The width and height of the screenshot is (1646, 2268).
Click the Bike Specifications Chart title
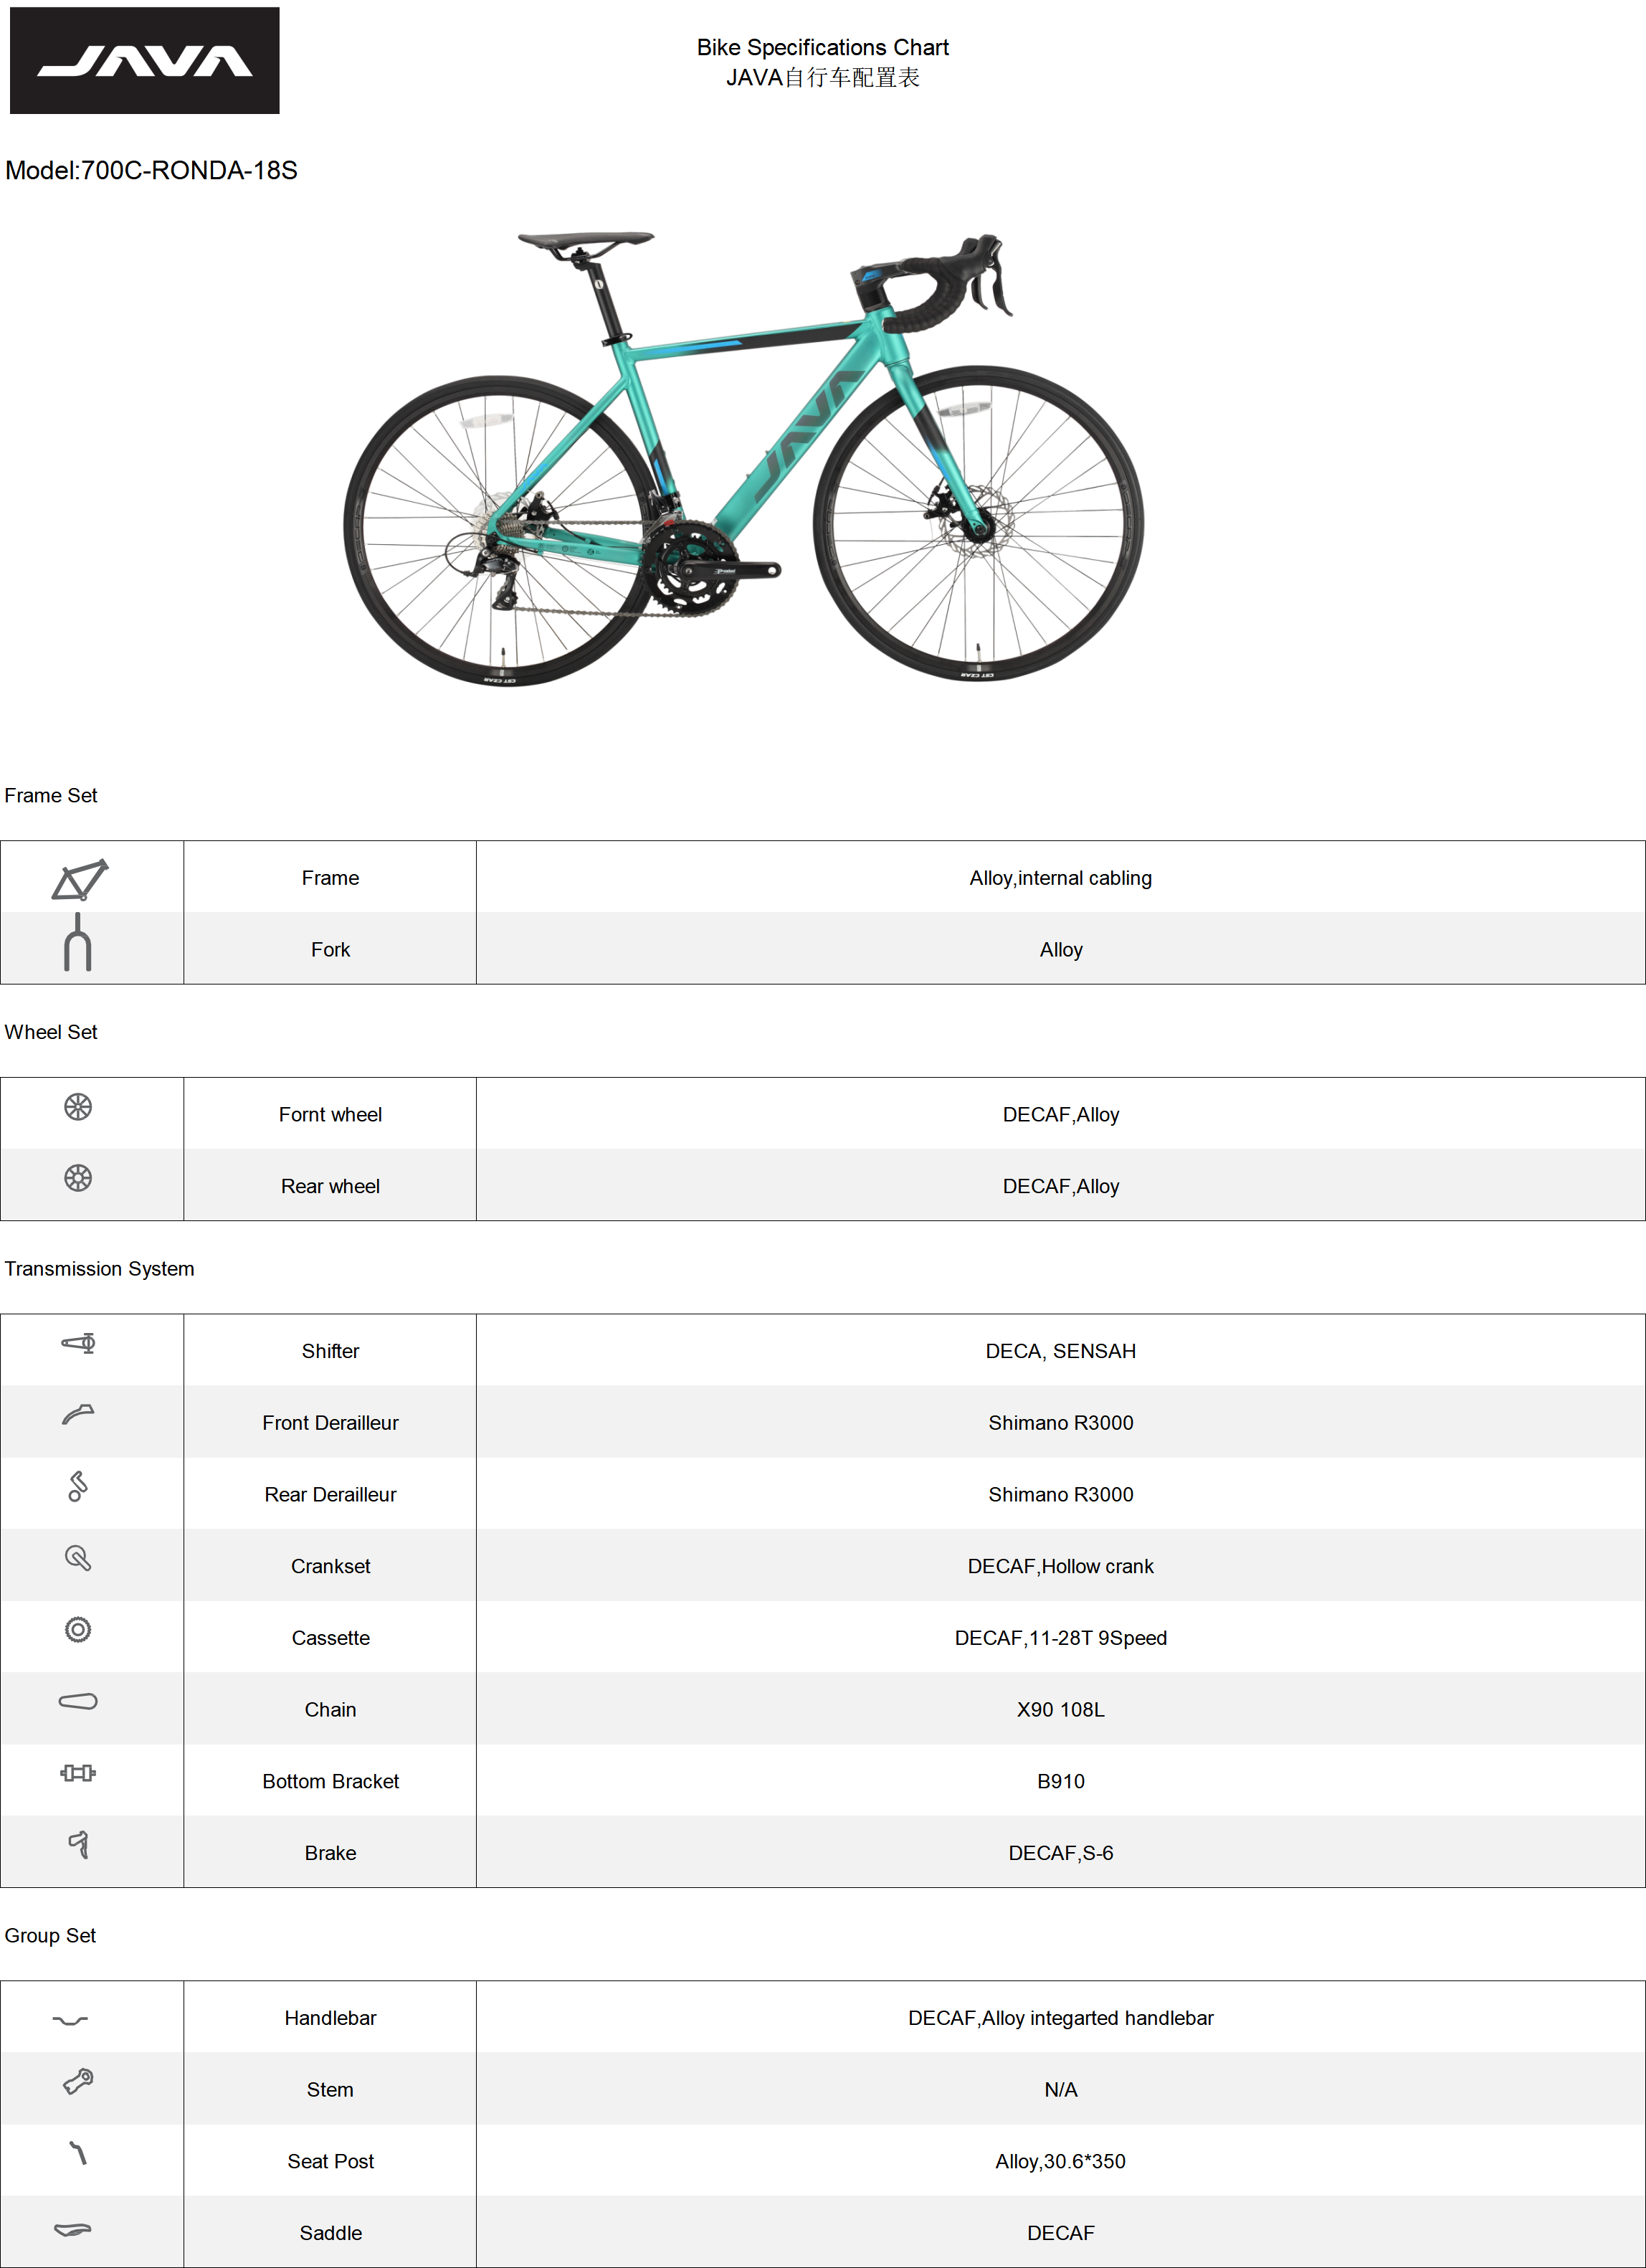[823, 47]
